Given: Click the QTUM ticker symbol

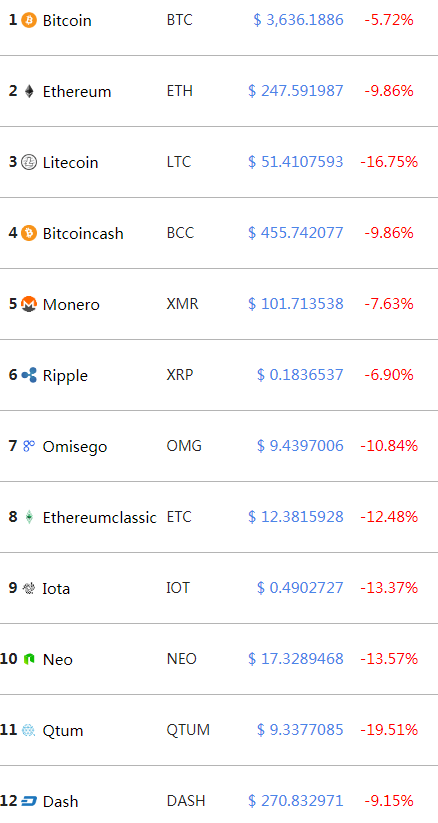Looking at the screenshot, I should point(188,730).
